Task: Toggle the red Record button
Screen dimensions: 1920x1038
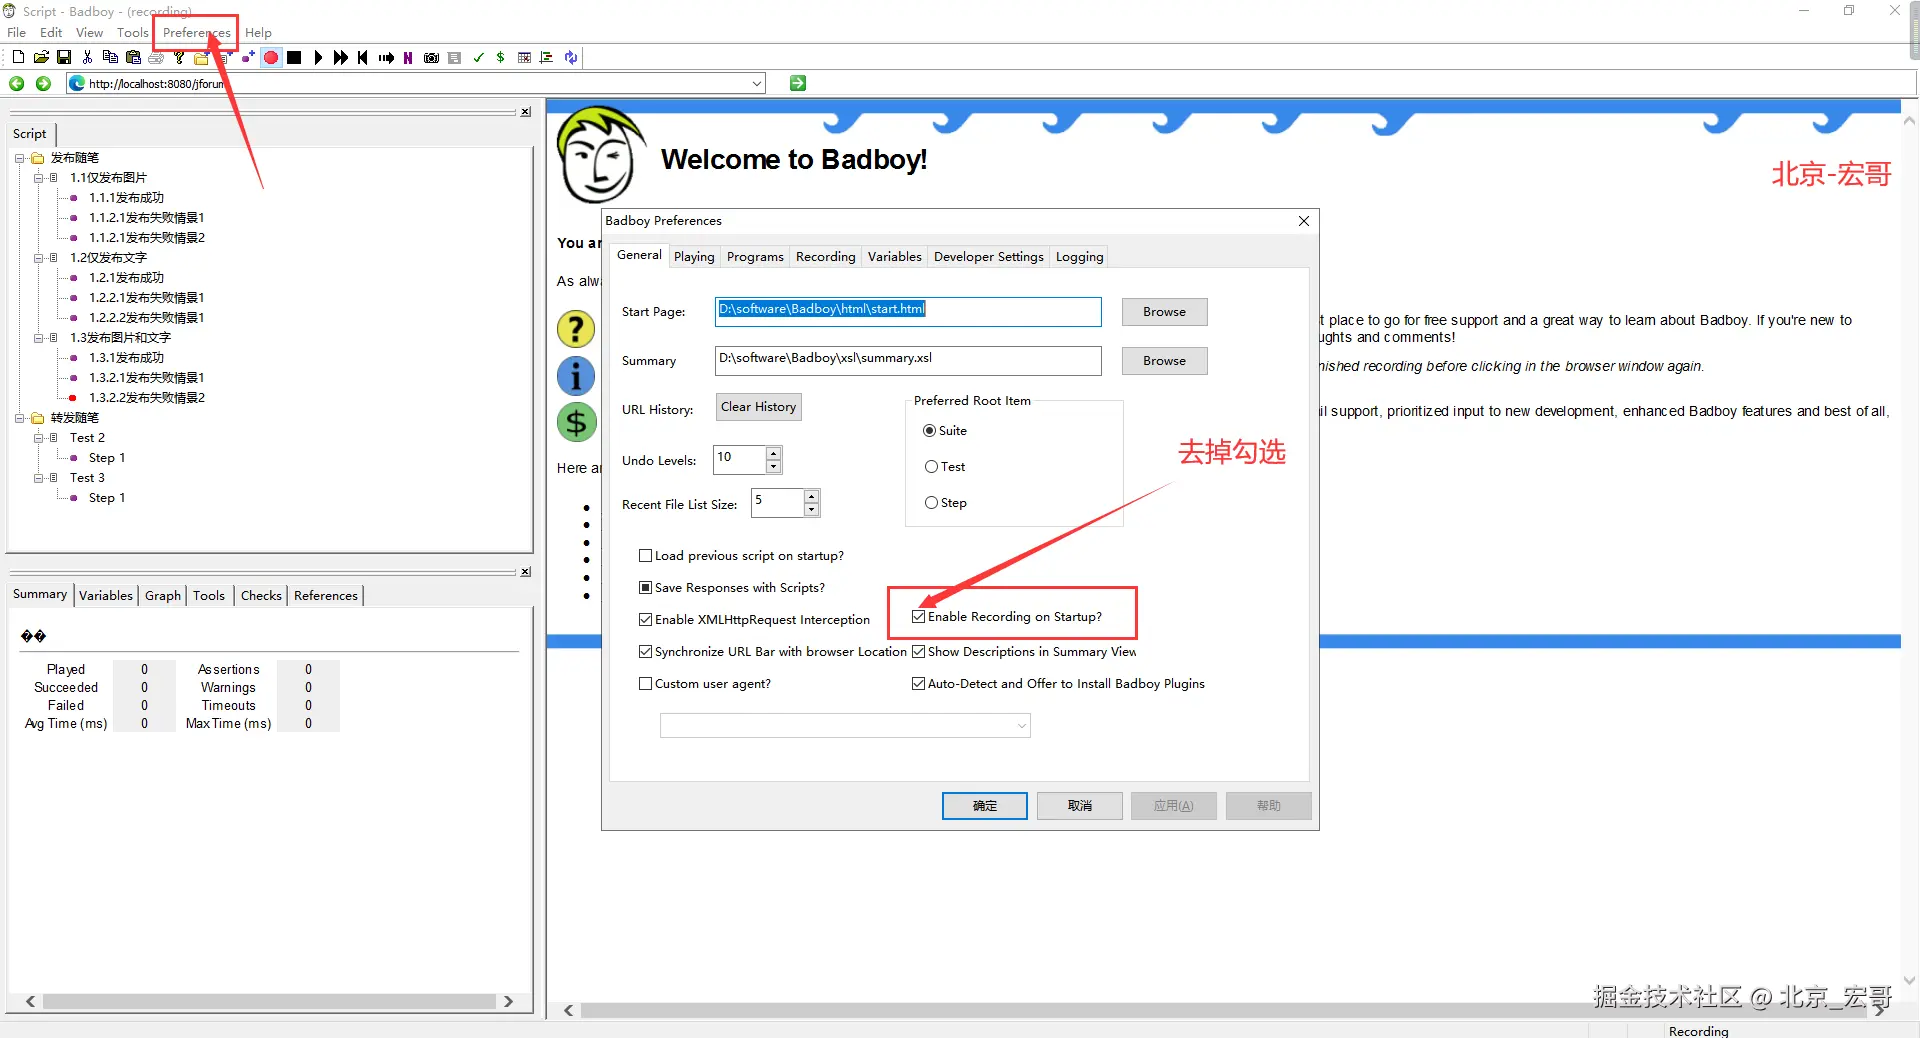Action: (271, 57)
